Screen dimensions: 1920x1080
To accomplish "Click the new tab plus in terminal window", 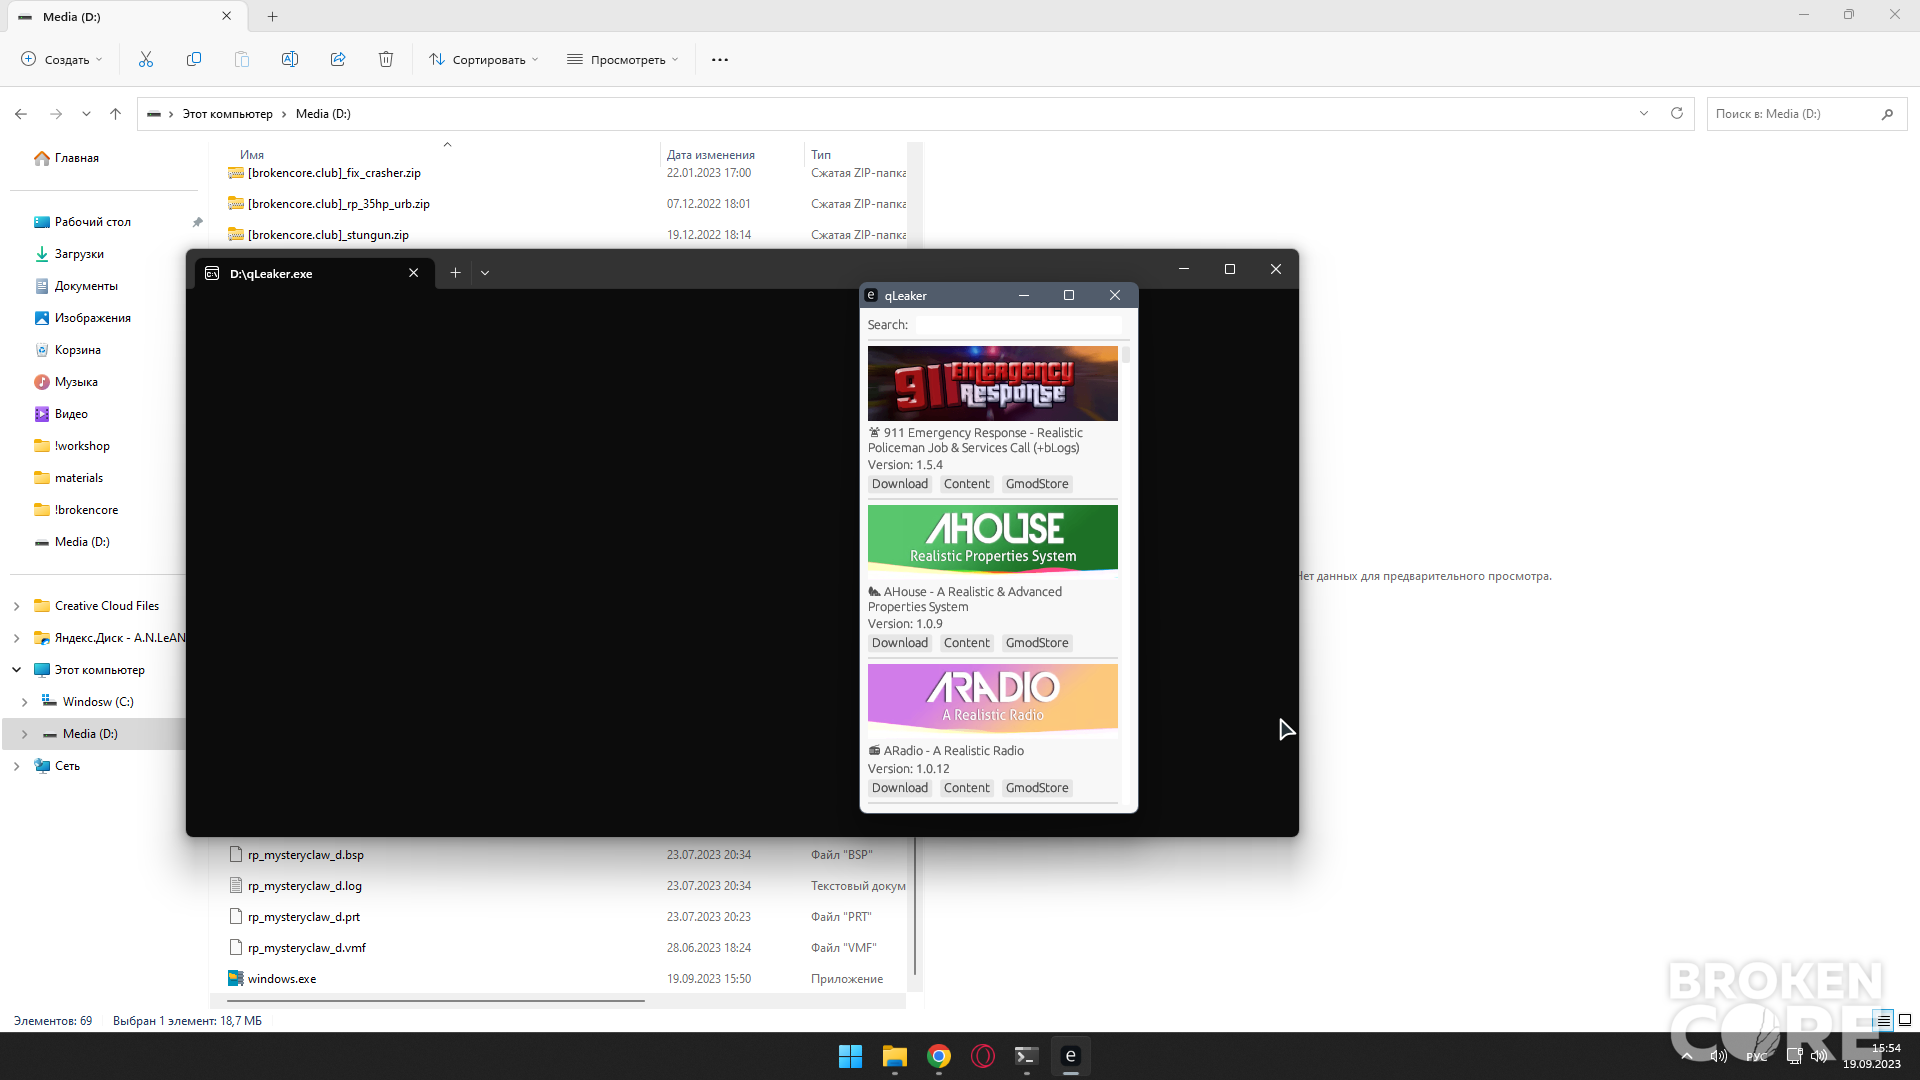I will [455, 273].
